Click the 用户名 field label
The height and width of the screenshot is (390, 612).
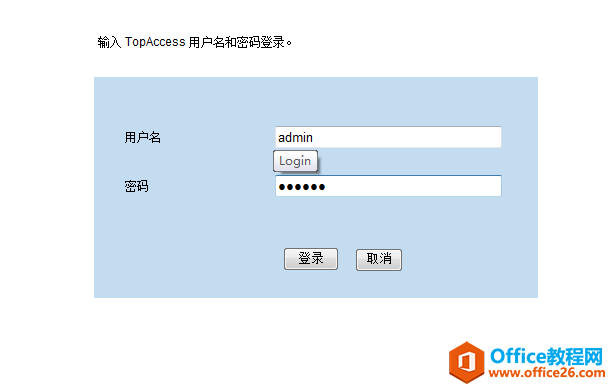(142, 137)
